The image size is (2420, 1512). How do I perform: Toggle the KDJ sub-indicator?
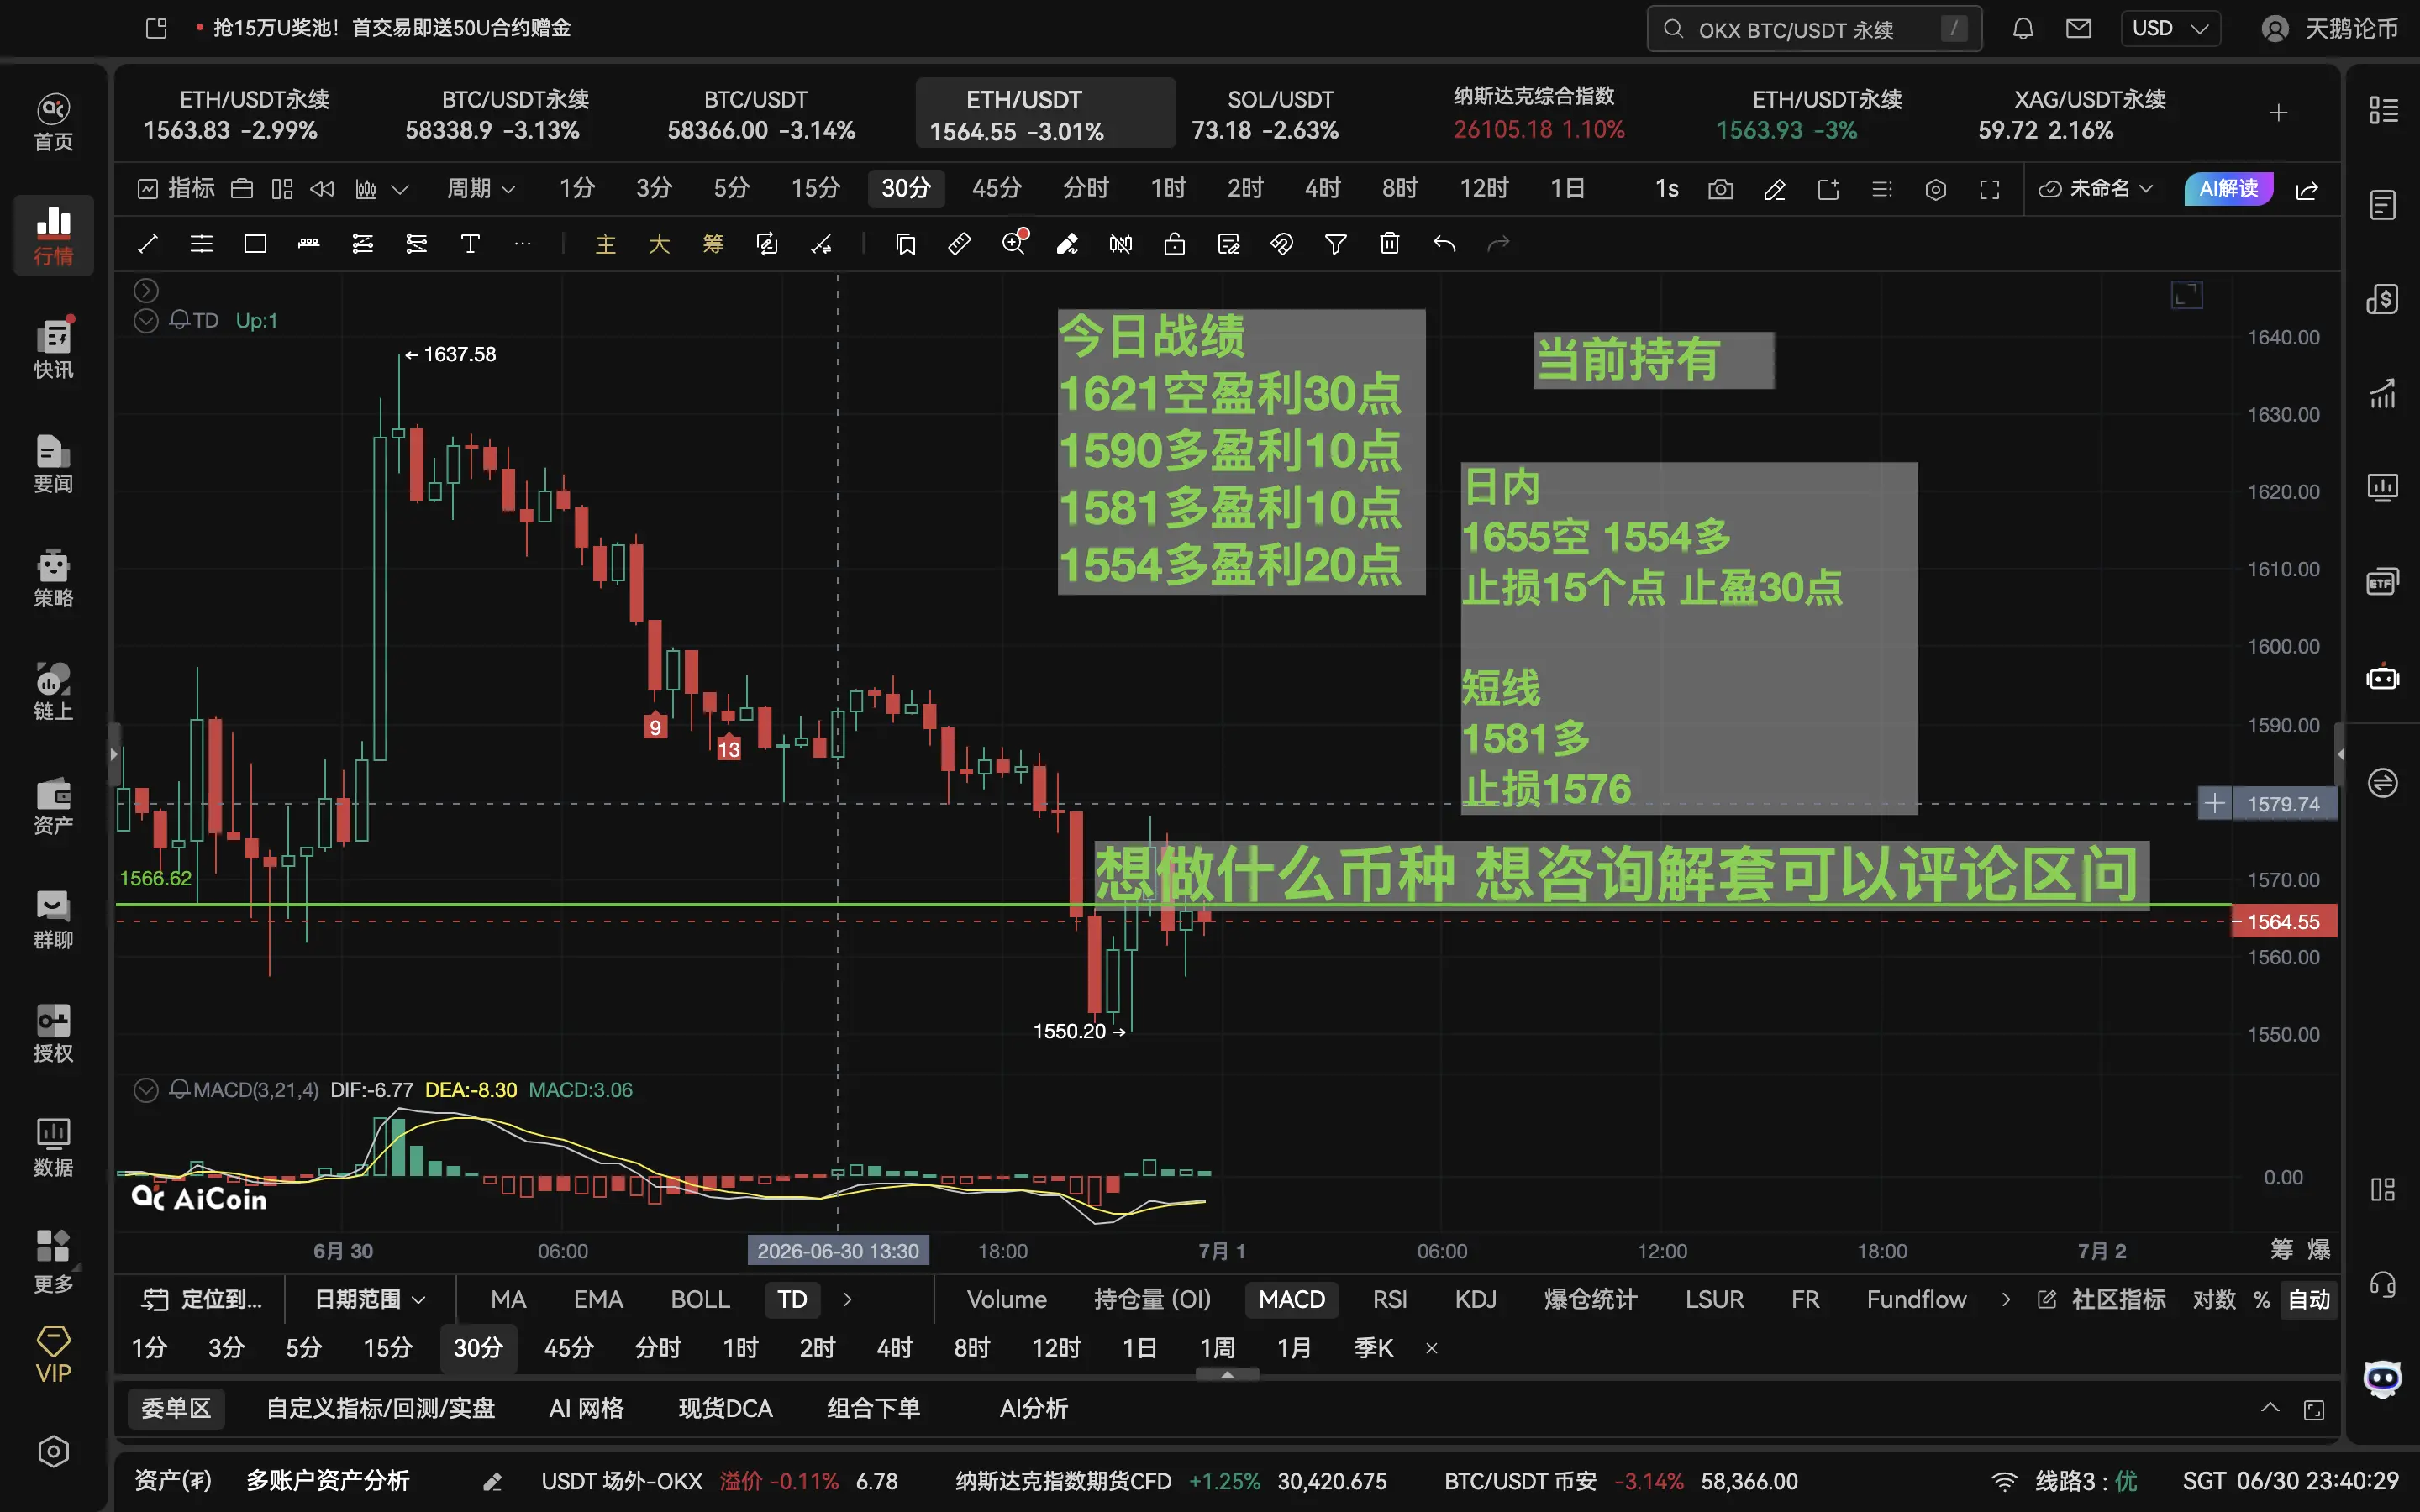pos(1475,1299)
